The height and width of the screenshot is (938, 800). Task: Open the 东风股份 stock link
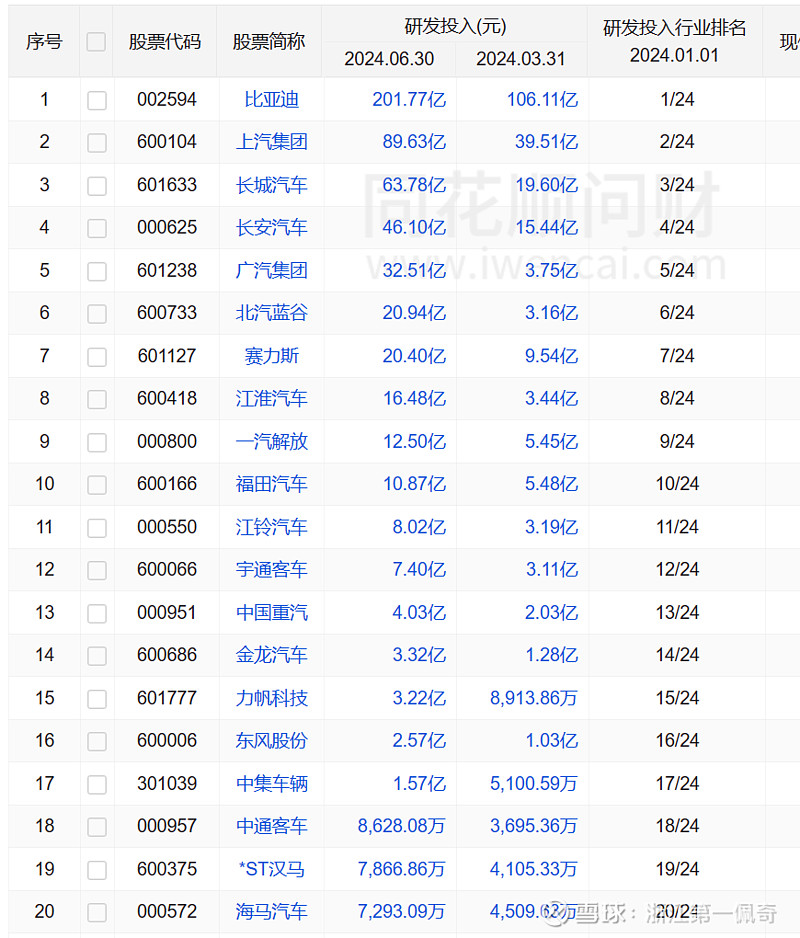tap(272, 741)
